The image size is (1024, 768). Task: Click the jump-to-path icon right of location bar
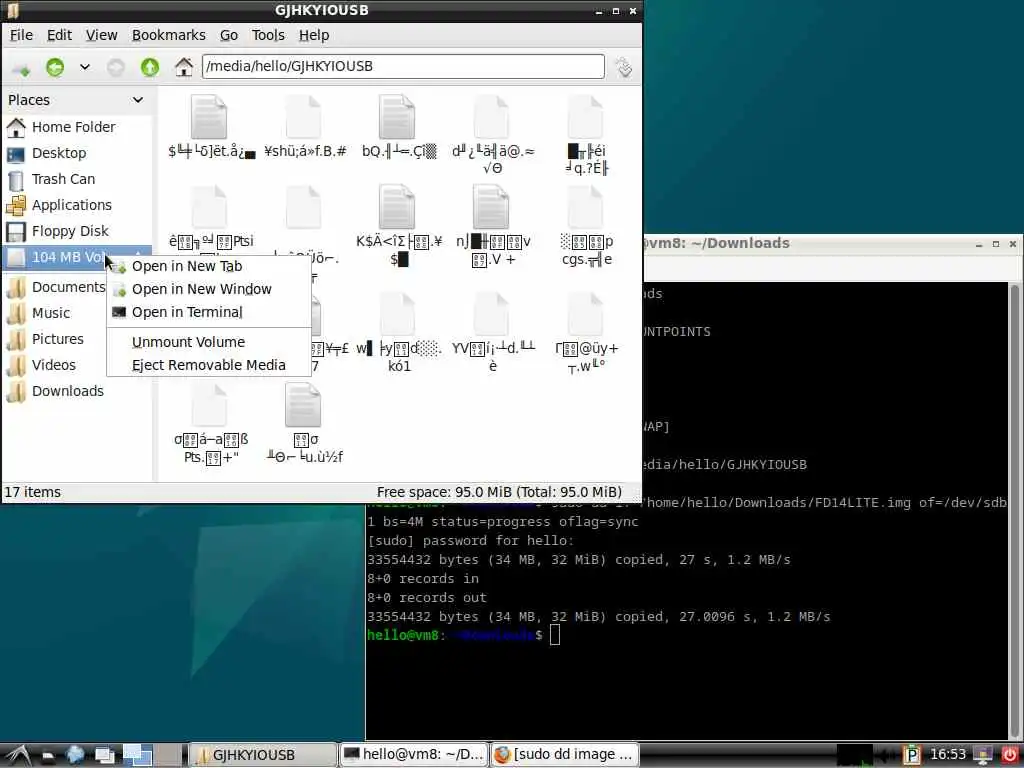click(x=624, y=67)
